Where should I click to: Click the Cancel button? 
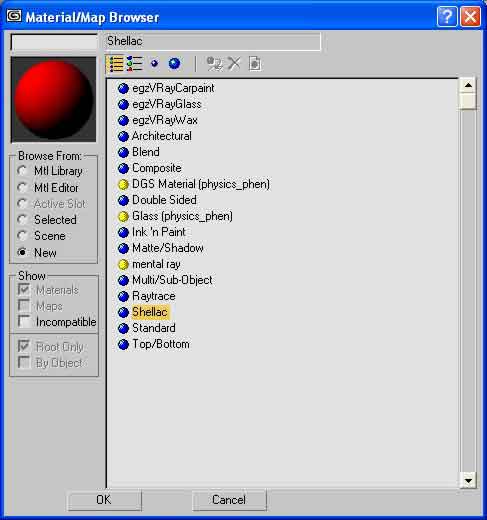click(229, 500)
